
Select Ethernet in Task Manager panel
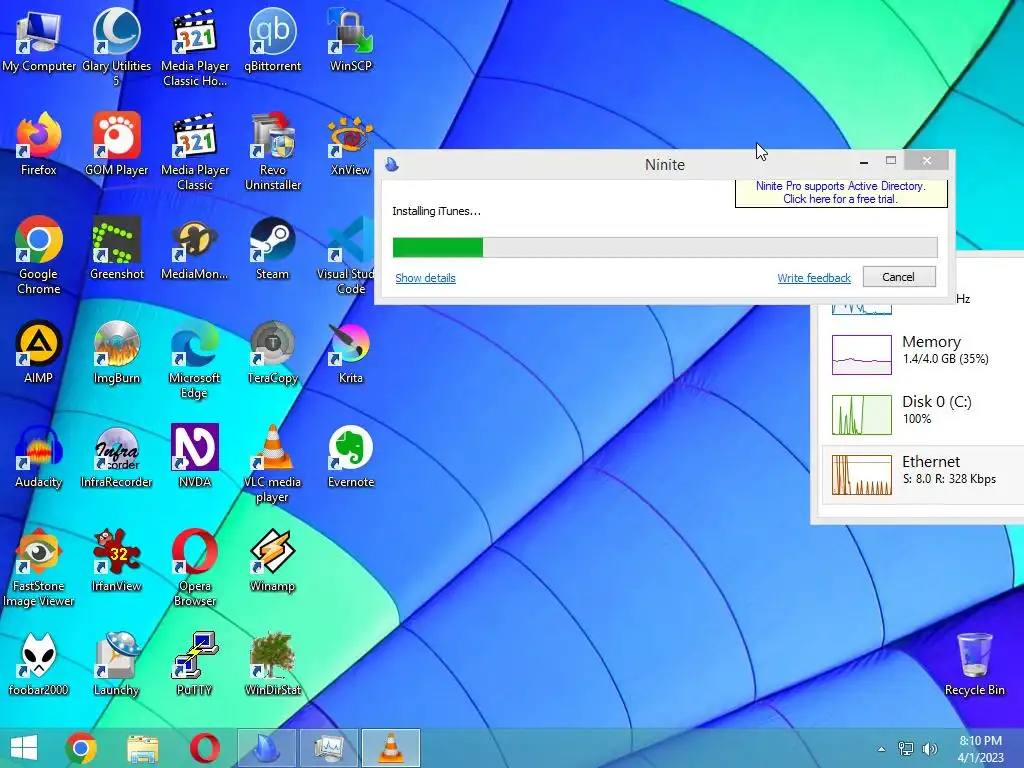923,475
